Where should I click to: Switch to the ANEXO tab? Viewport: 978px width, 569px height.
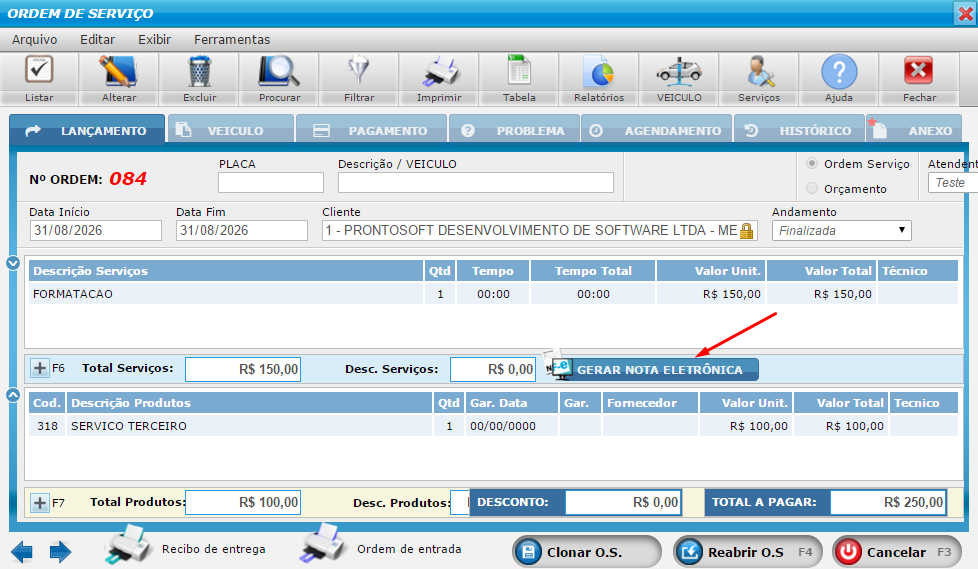coord(914,130)
